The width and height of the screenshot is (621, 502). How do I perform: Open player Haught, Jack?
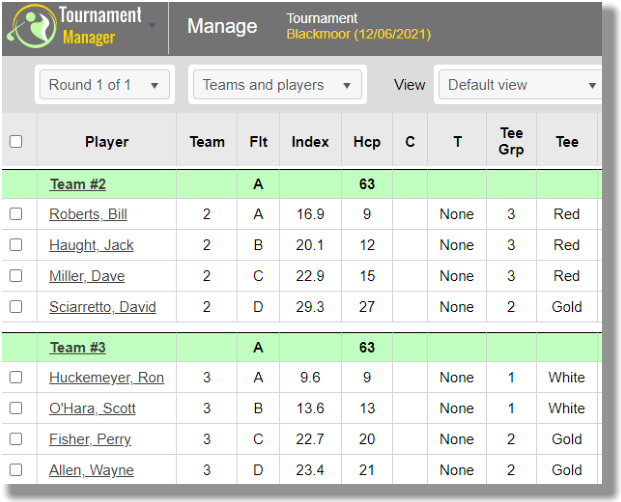[91, 245]
